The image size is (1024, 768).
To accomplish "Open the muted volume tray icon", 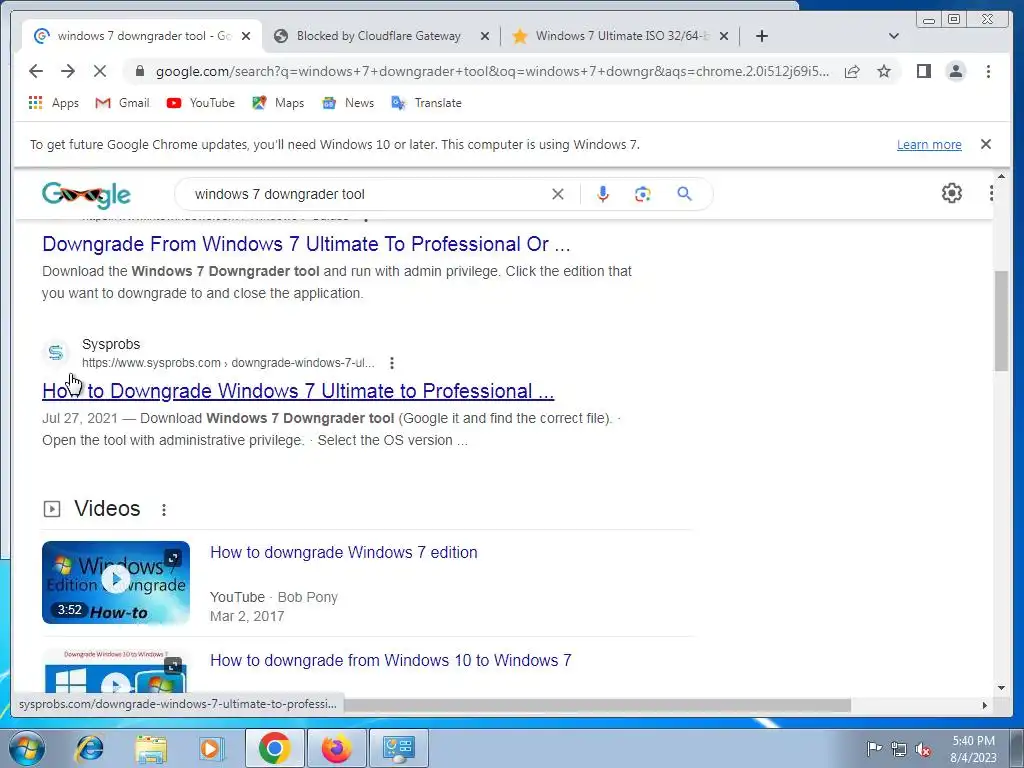I will pyautogui.click(x=923, y=749).
